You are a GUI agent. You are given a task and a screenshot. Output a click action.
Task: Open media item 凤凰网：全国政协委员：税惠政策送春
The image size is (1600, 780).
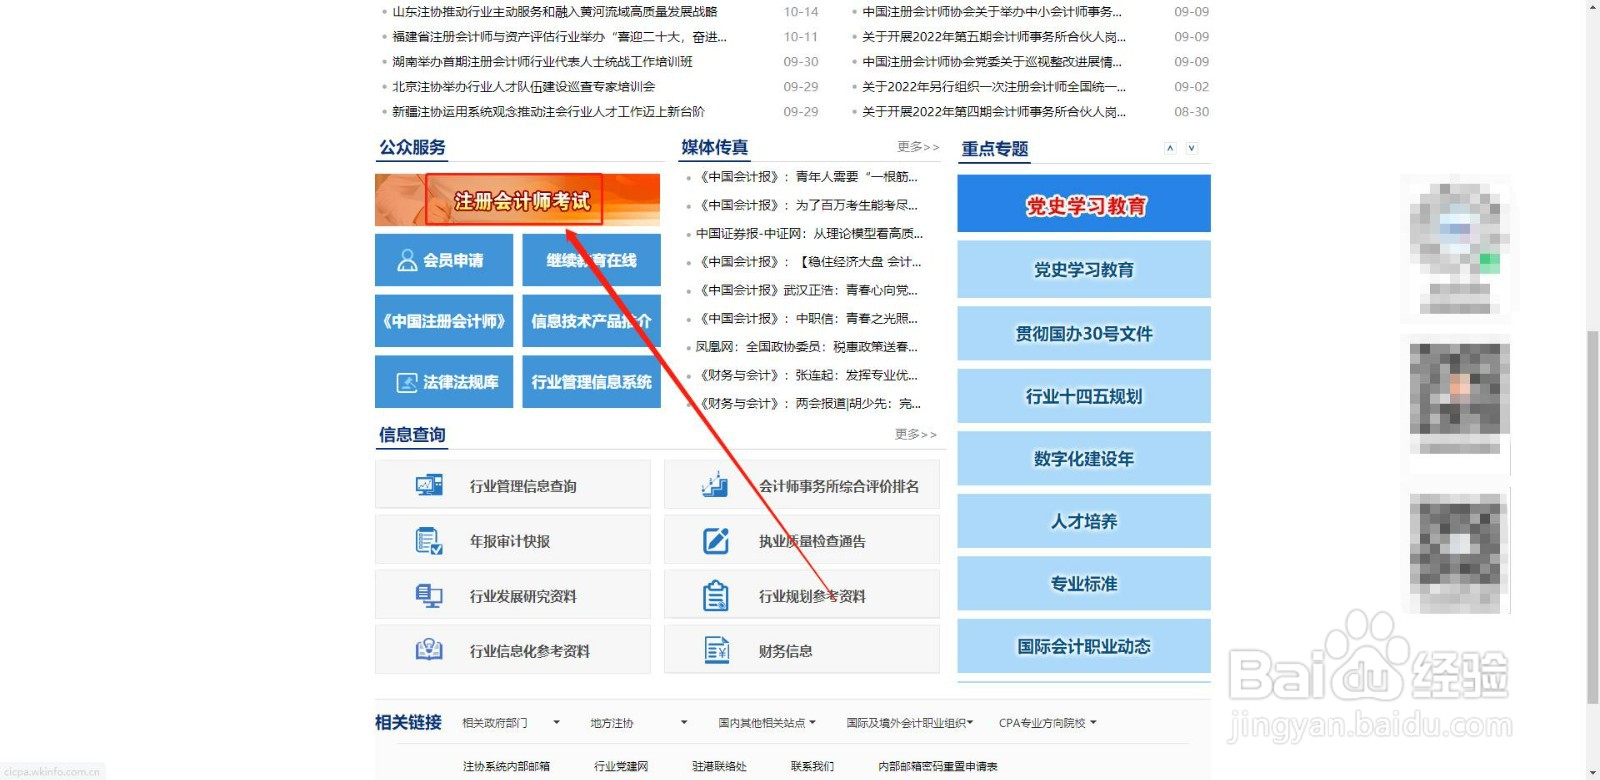[807, 347]
